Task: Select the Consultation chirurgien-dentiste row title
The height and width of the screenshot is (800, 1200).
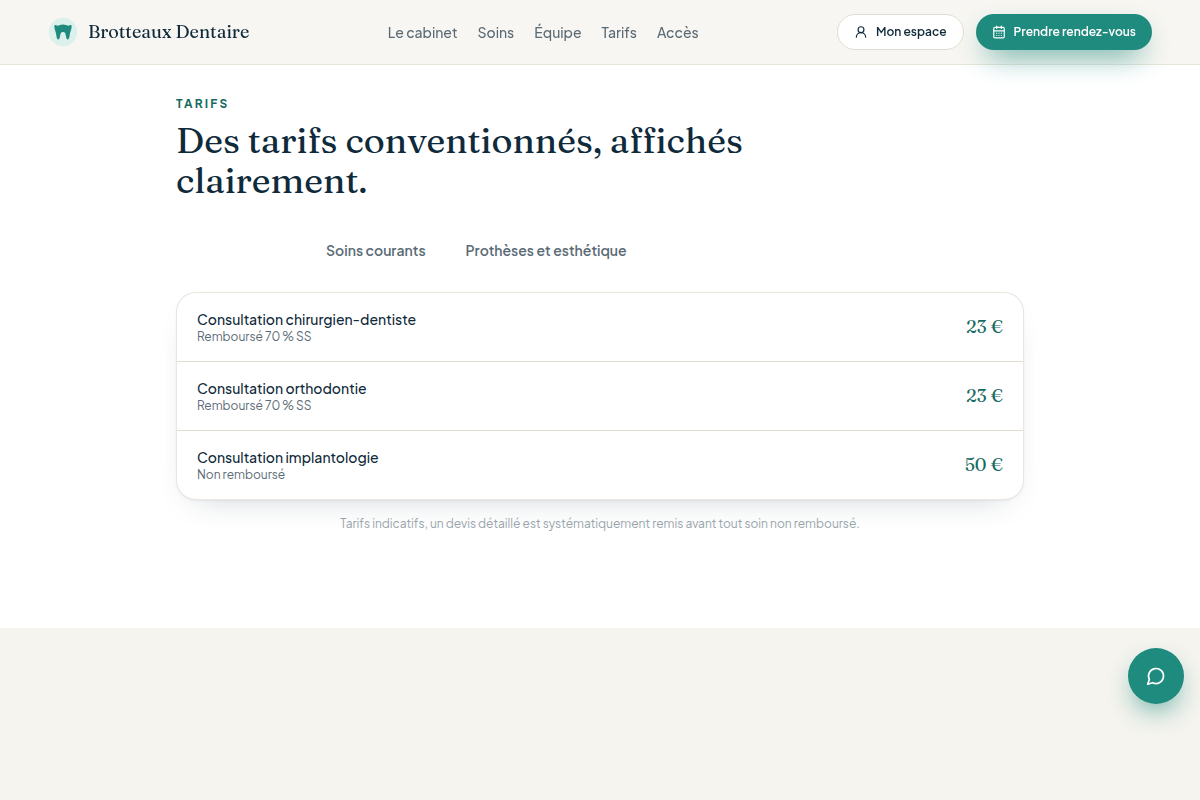Action: point(306,320)
